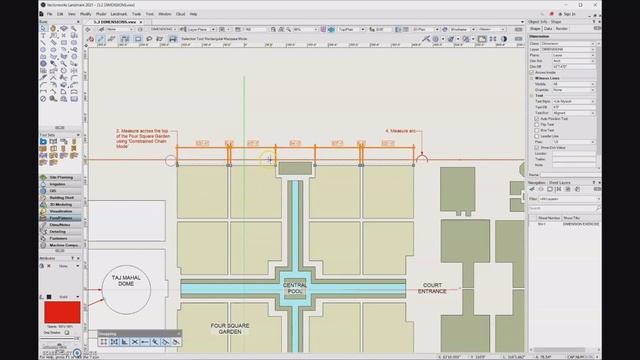This screenshot has width=640, height=360.
Task: Select the Sht-1 row in Sheet Layers list
Action: [564, 224]
